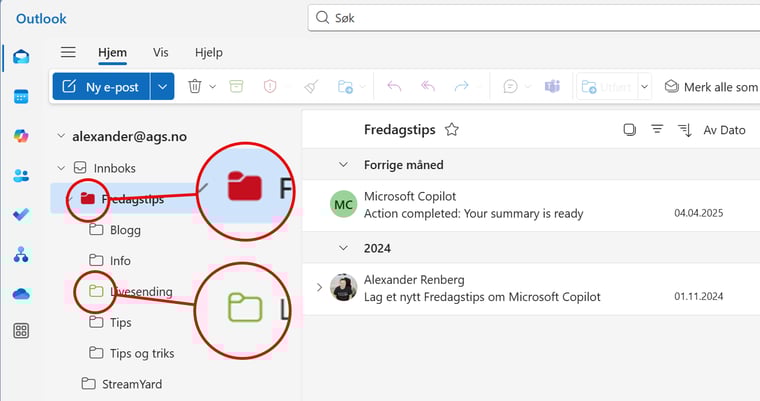This screenshot has height=401, width=760.
Task: Open the Move to dropdown arrow
Action: (362, 87)
